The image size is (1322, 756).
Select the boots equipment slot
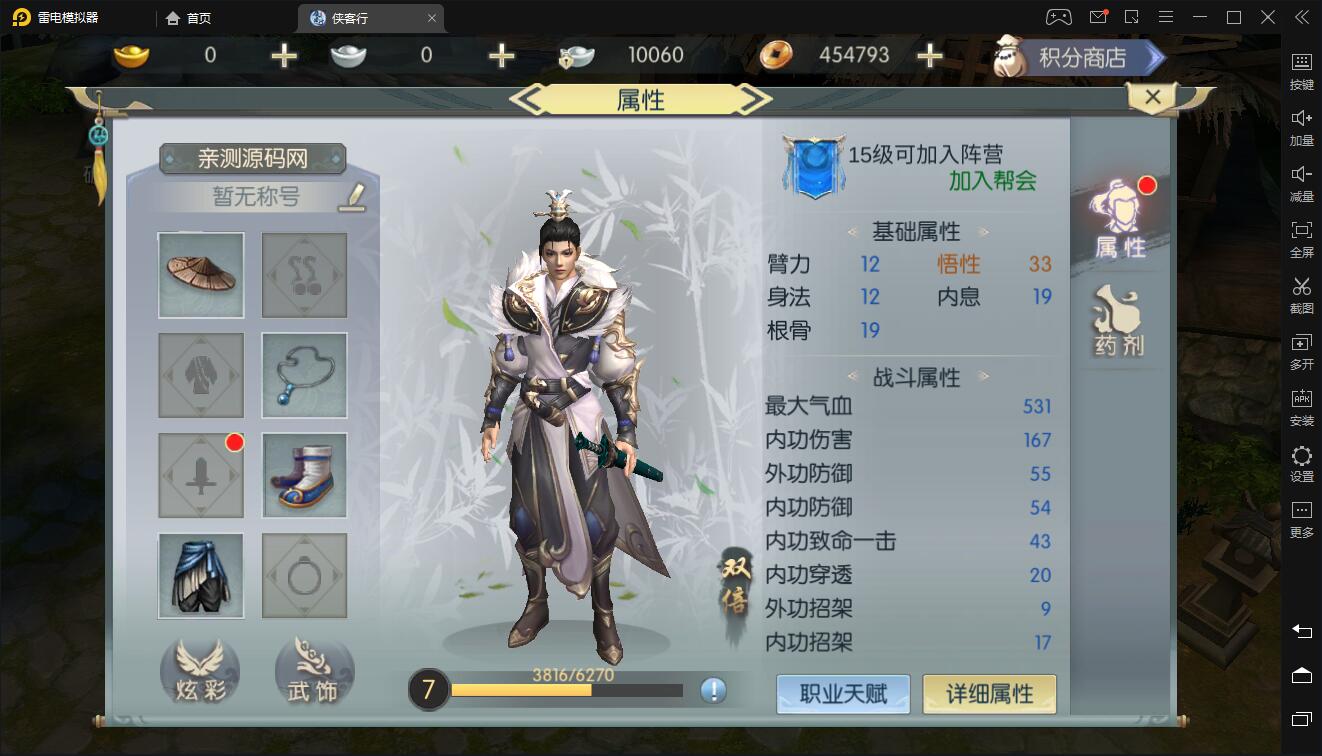pos(305,475)
